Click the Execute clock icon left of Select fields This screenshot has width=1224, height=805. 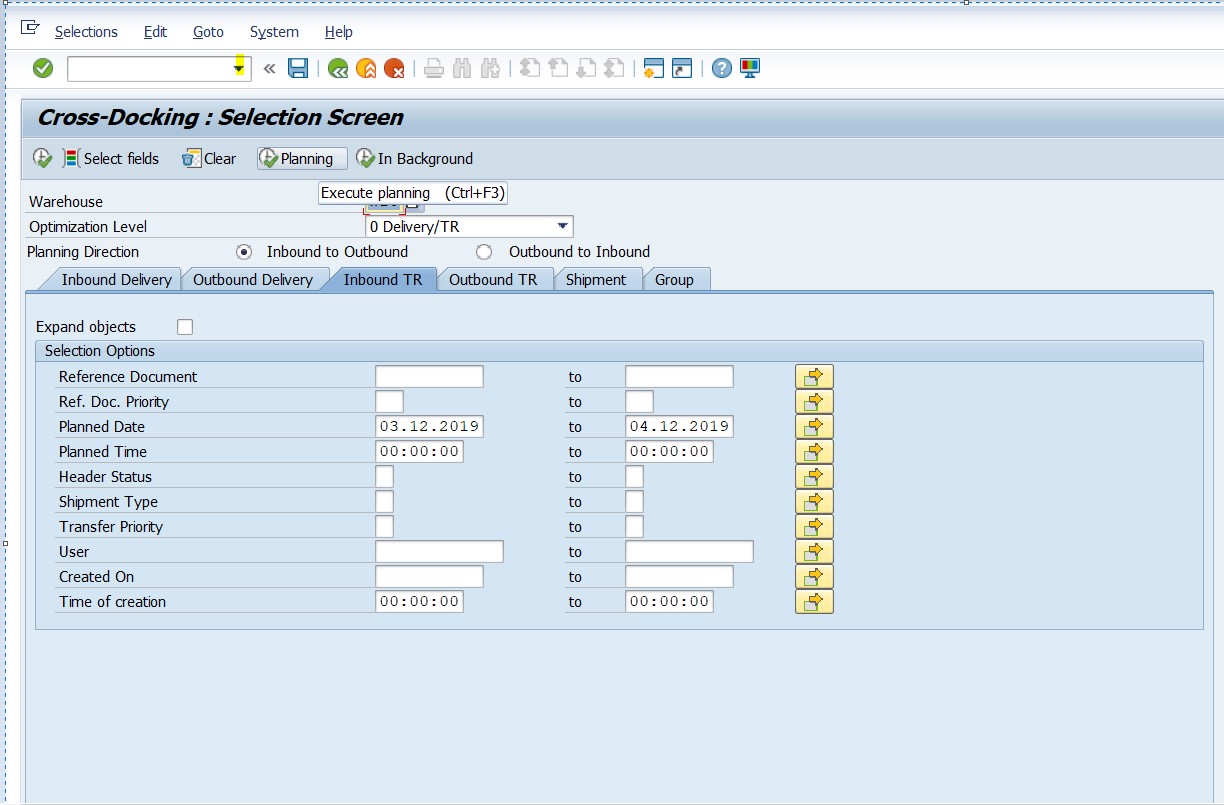(x=42, y=158)
